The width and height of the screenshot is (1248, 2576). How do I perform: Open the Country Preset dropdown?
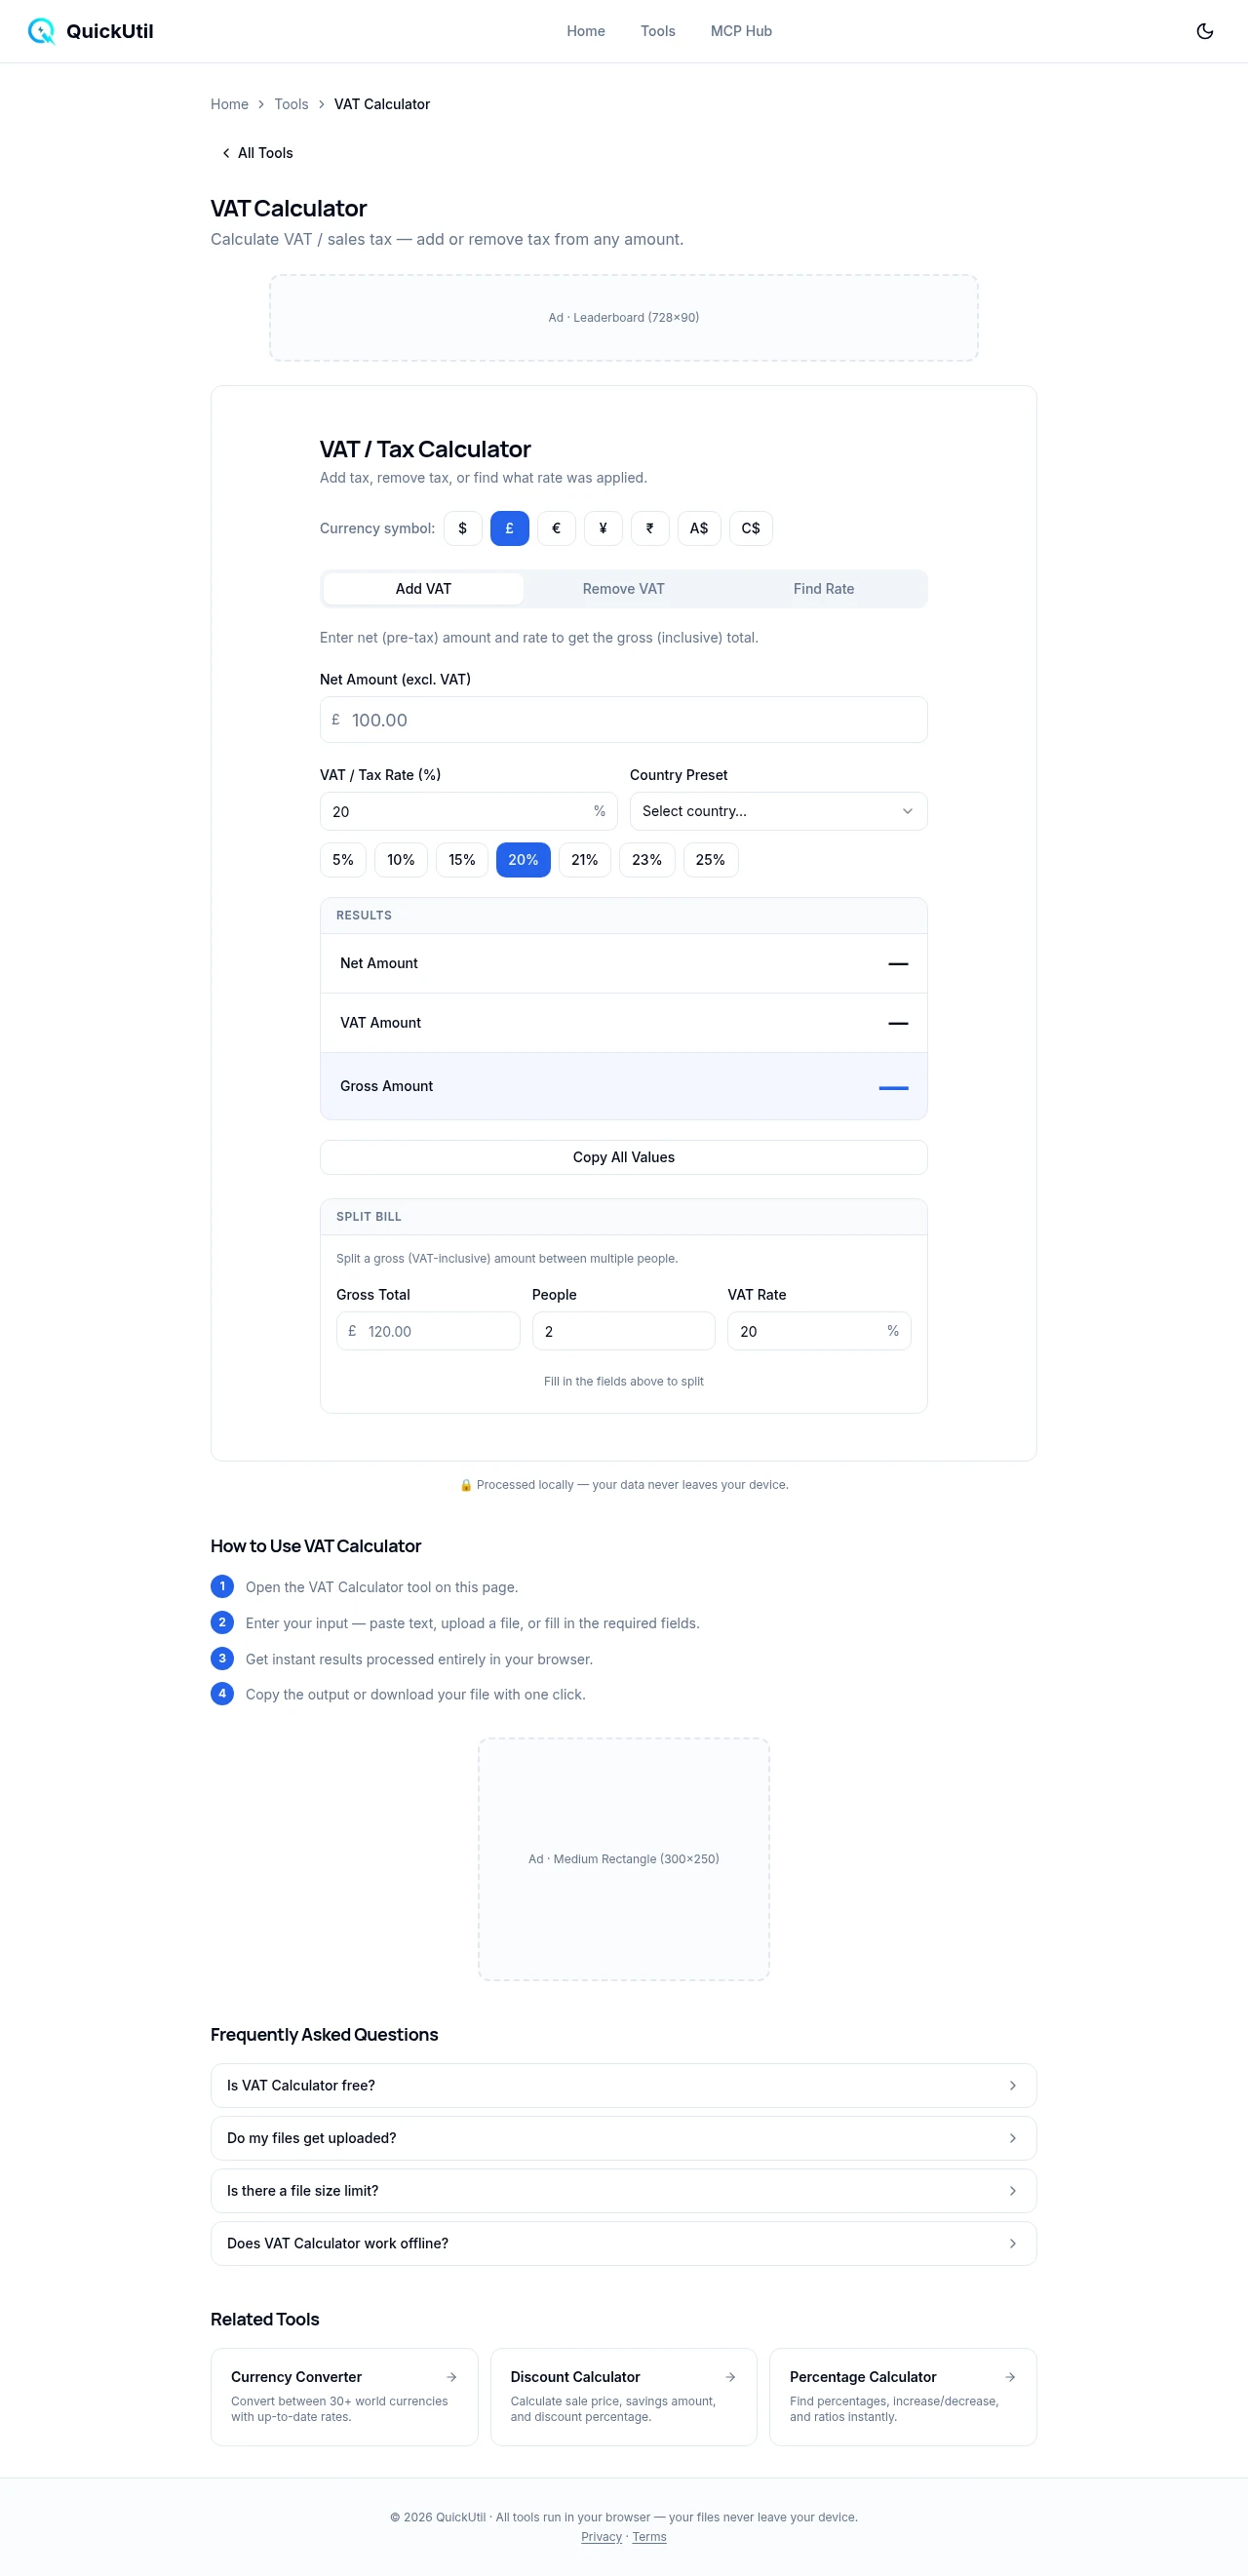[x=777, y=811]
